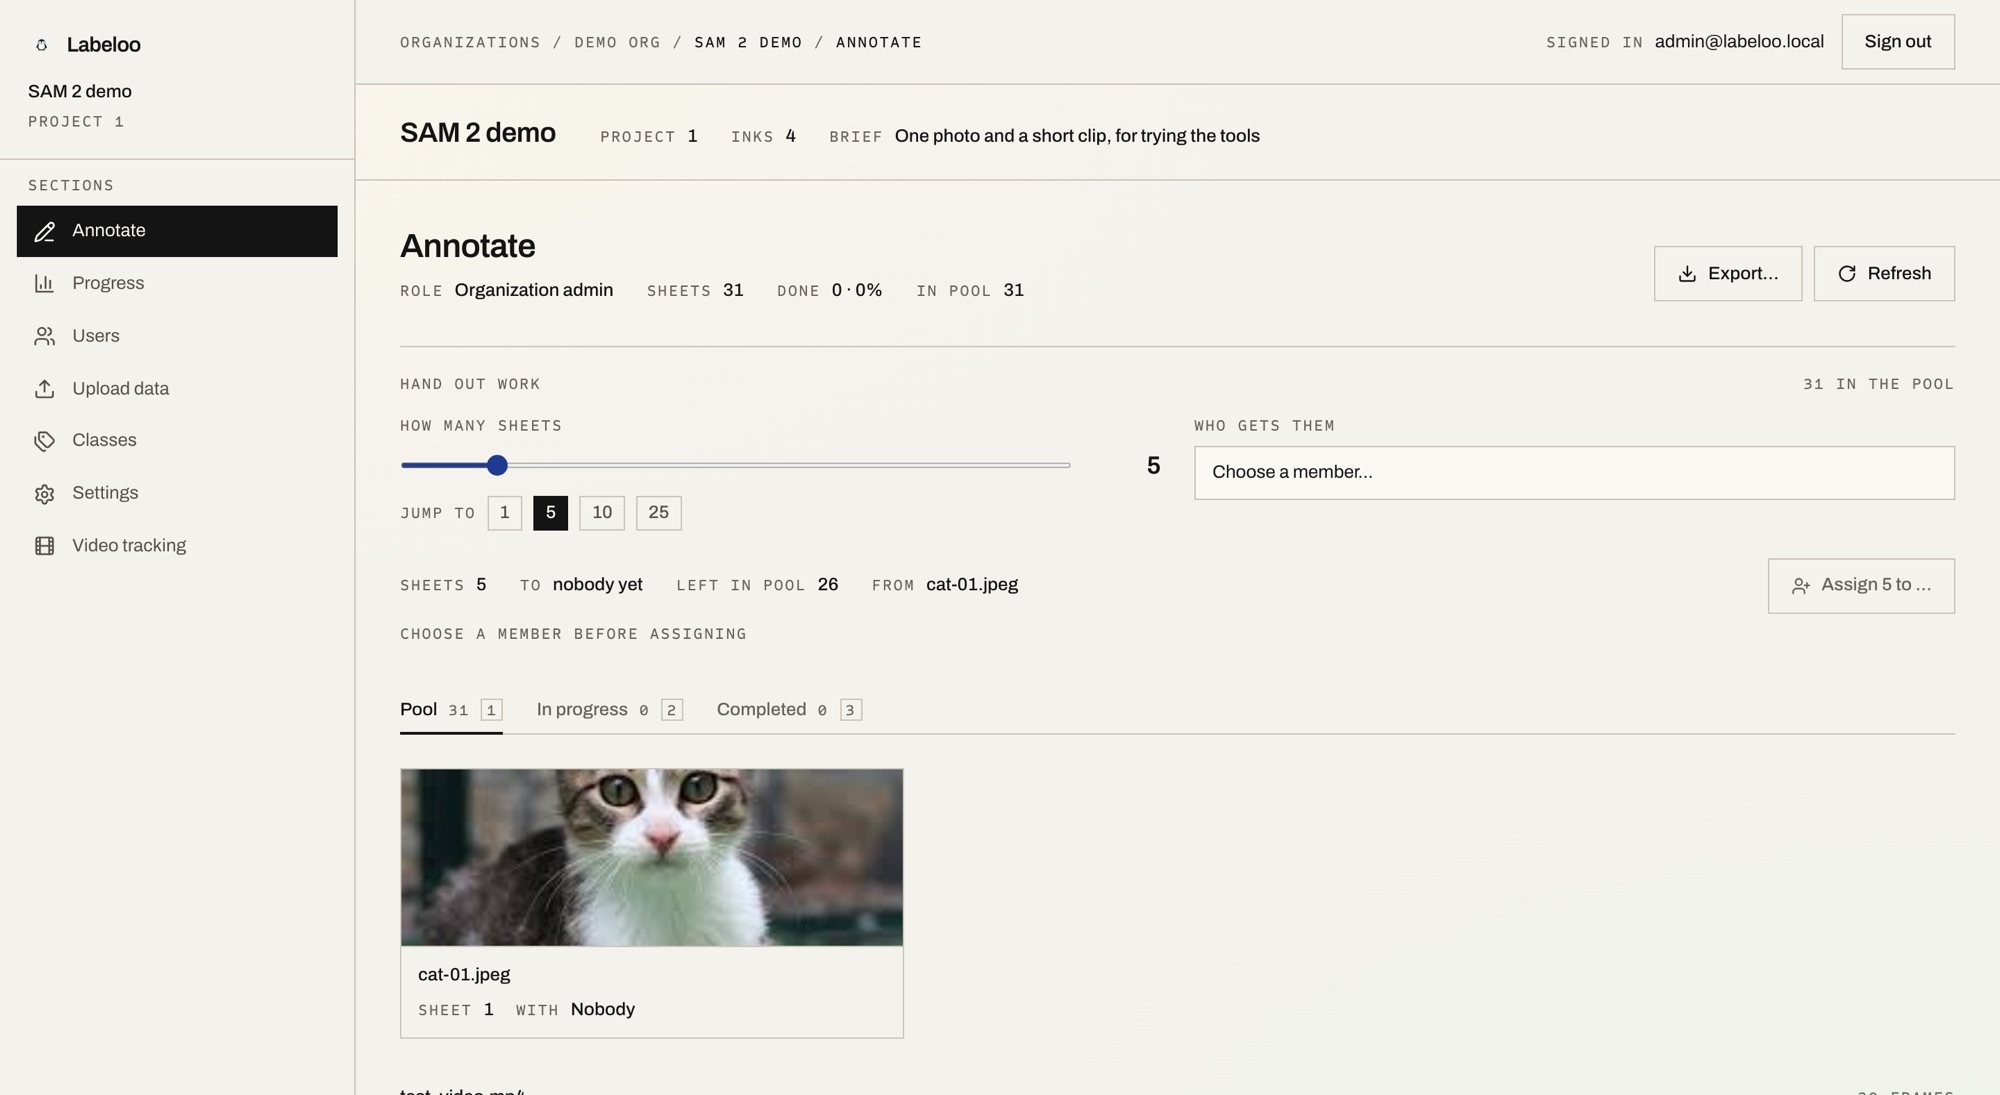Screen dimensions: 2000x1095
Task: Click the SAM 2 demo breadcrumb
Action: click(x=748, y=43)
